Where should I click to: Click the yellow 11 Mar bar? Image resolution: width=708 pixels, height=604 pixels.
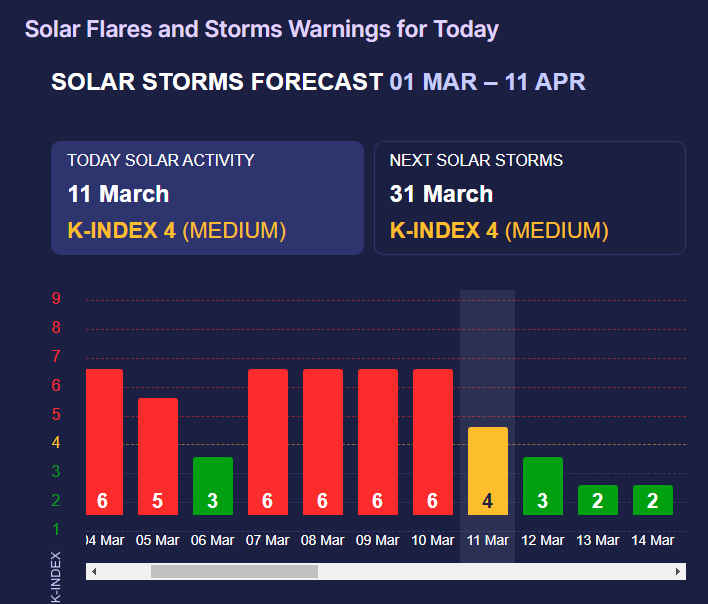(x=488, y=471)
